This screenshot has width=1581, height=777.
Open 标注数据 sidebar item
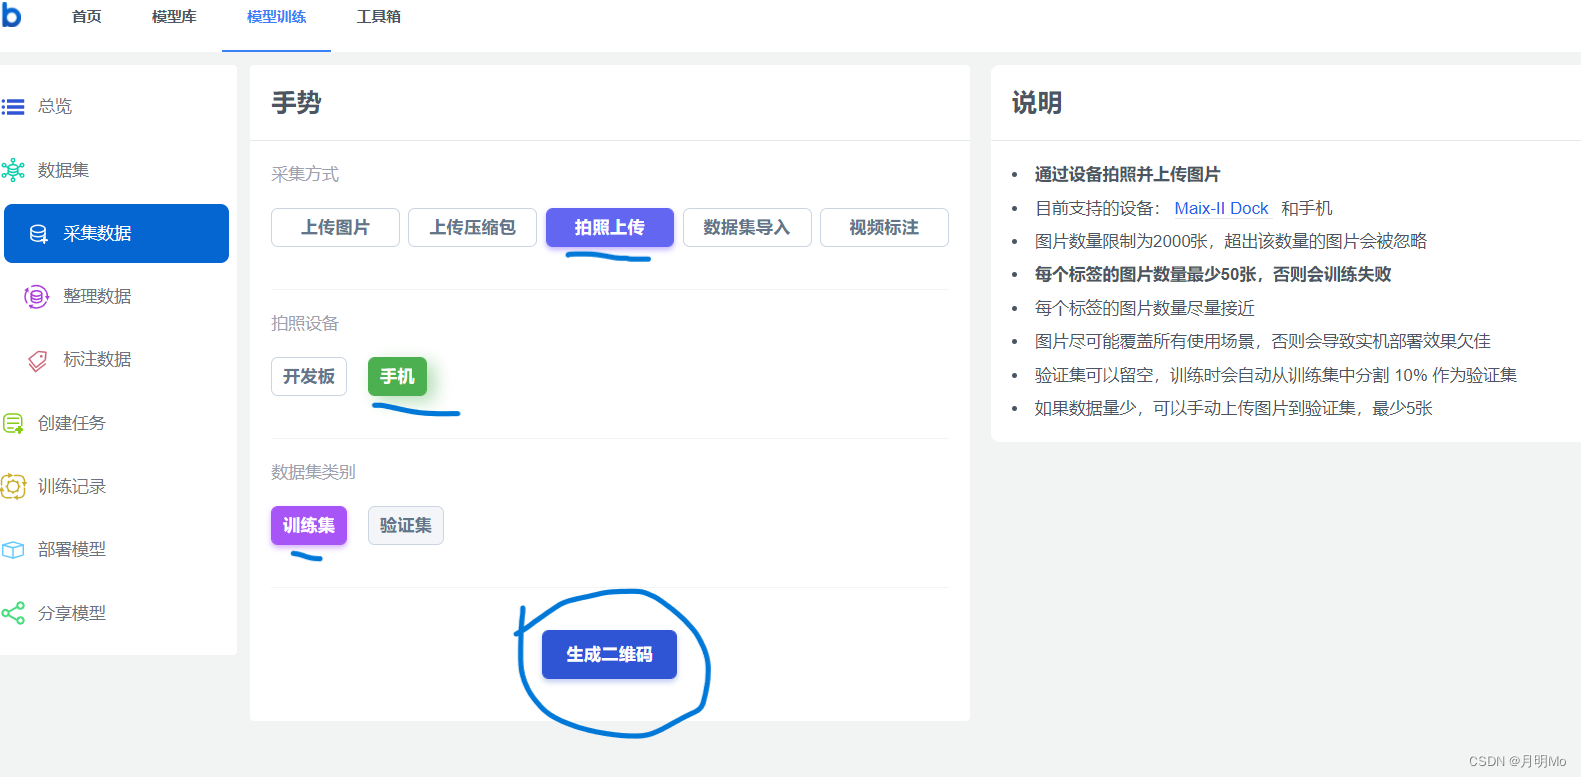[97, 359]
